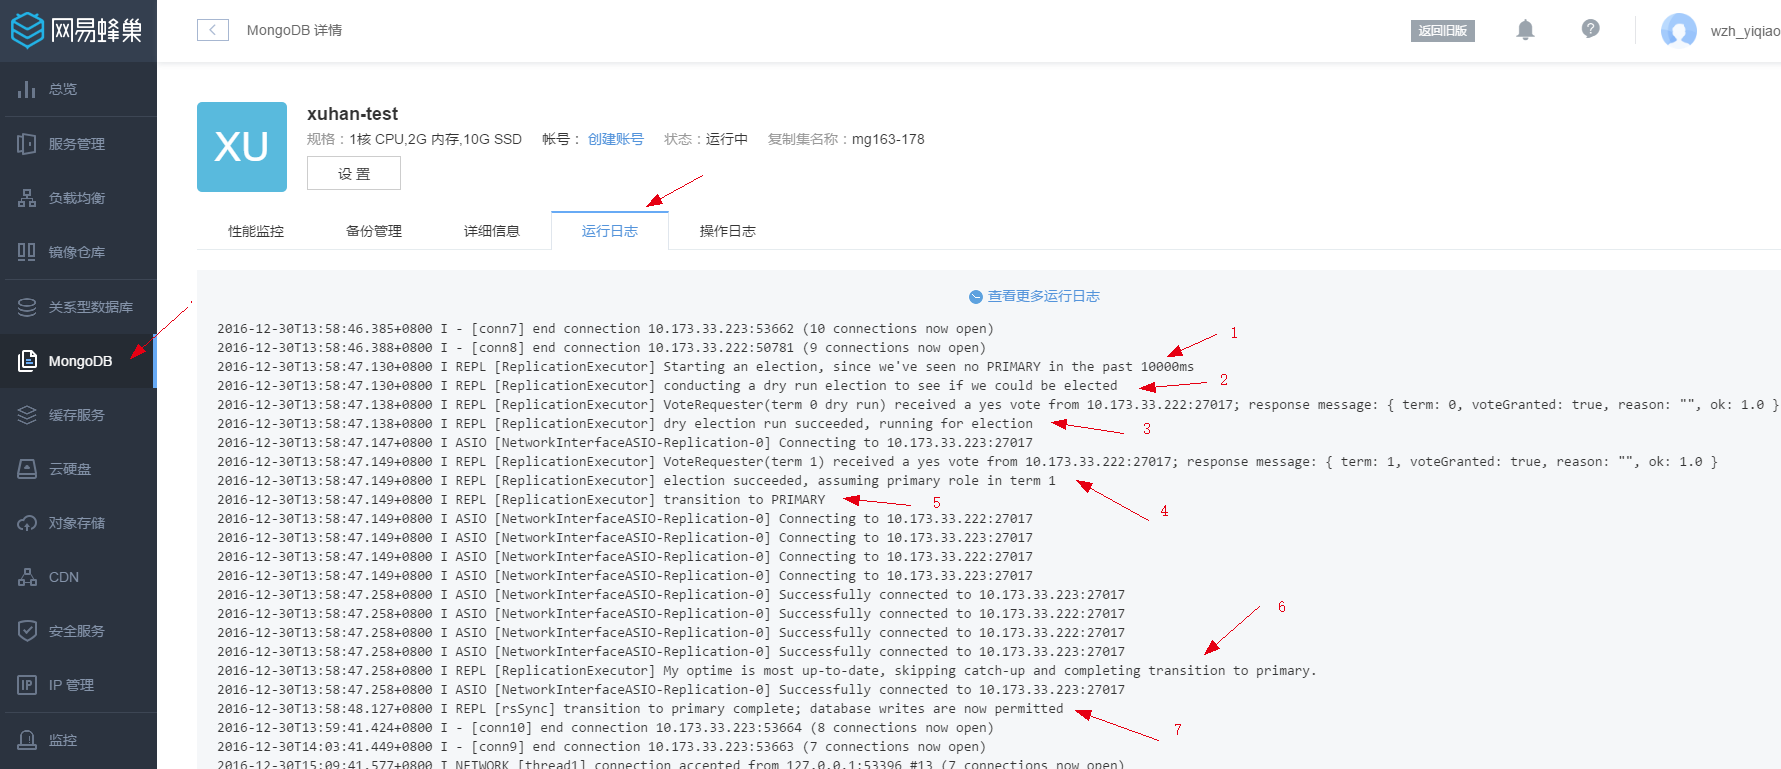Click the user avatar picture

point(1679,30)
